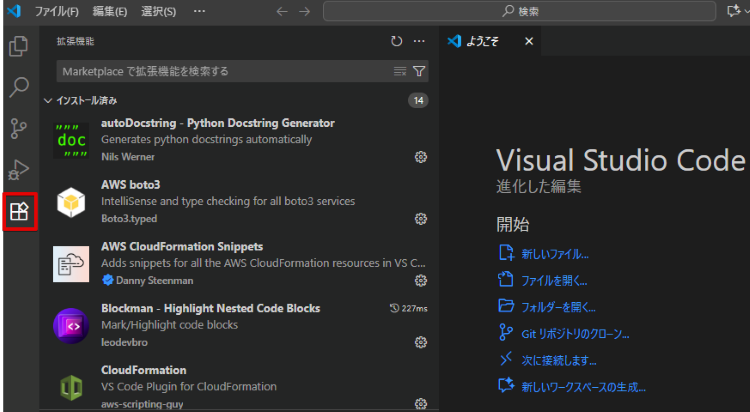Collapse the インストール済み section

(x=82, y=101)
